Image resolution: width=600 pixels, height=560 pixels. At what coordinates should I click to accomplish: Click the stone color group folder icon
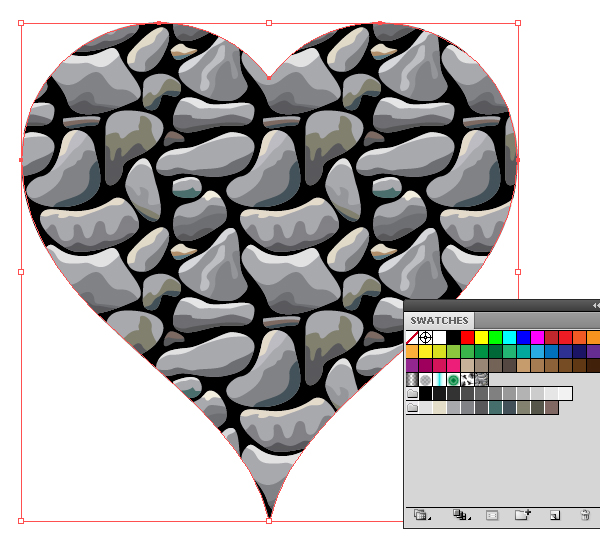(412, 407)
